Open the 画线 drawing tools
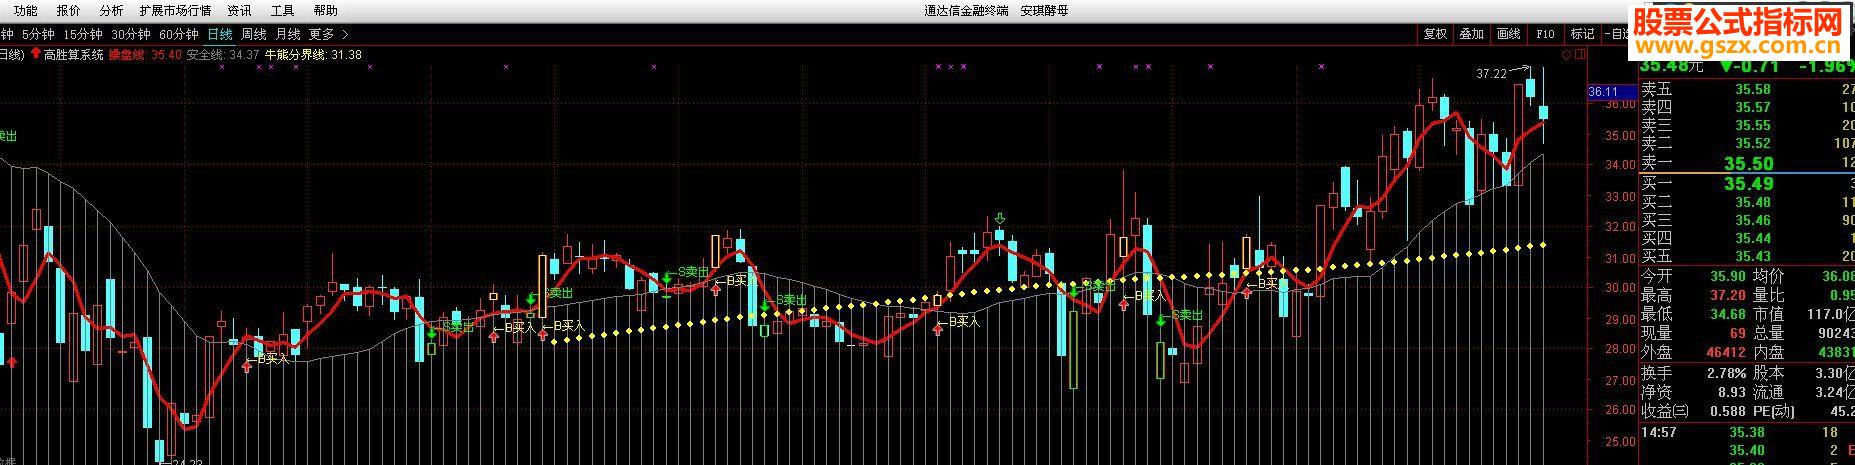 click(1509, 34)
